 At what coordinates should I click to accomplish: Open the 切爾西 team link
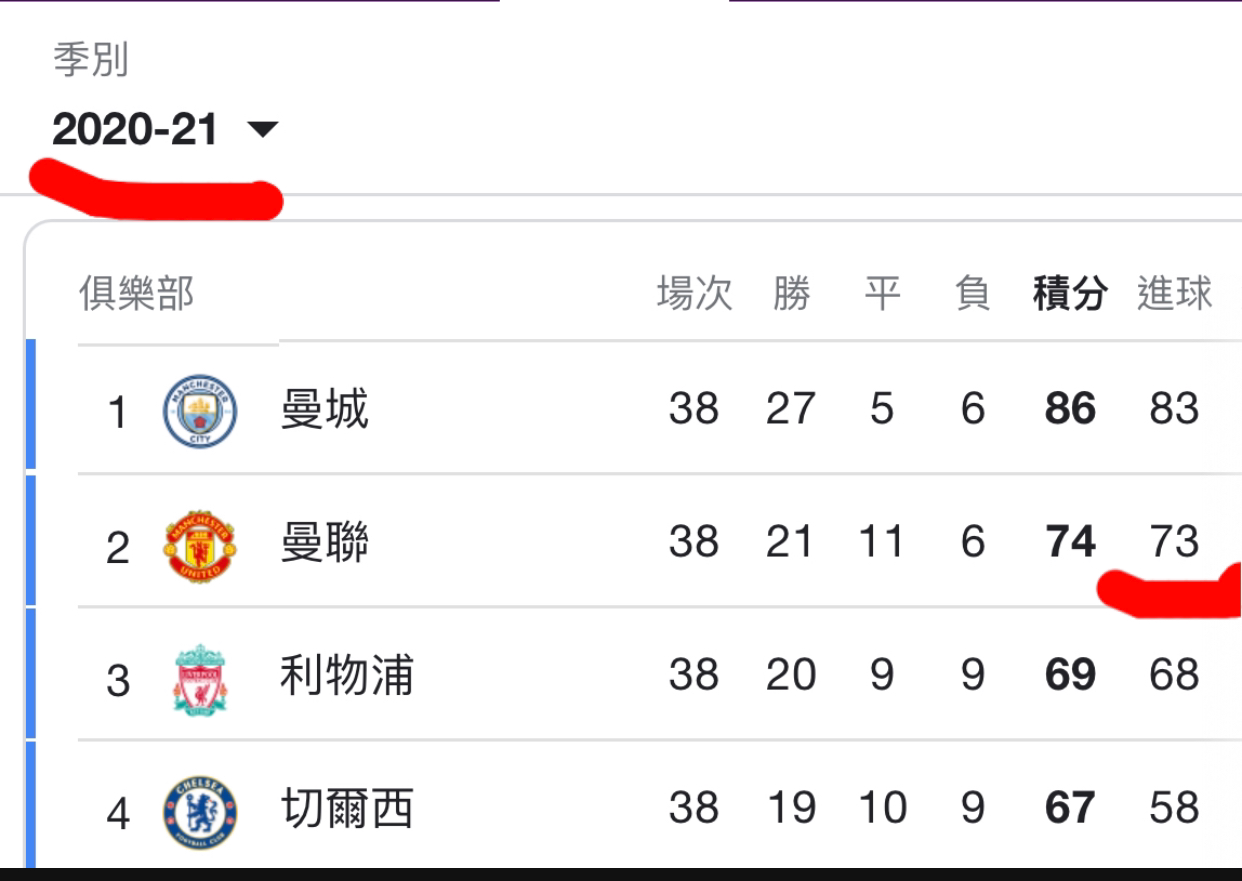click(346, 809)
